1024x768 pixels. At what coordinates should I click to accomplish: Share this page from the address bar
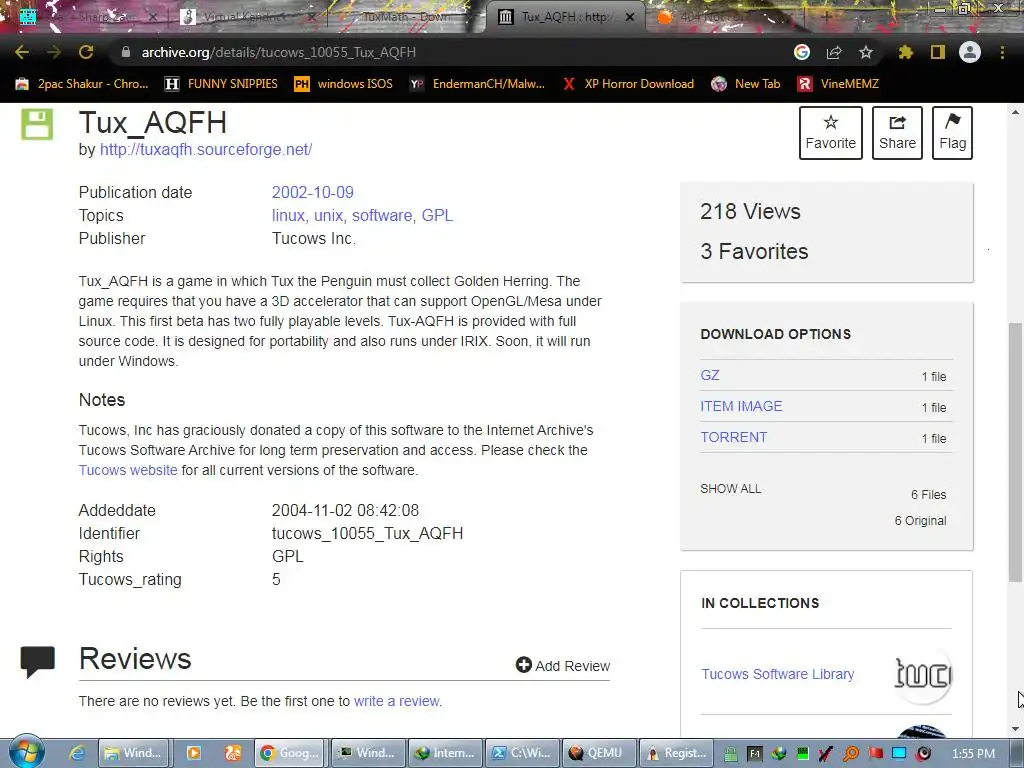[834, 52]
